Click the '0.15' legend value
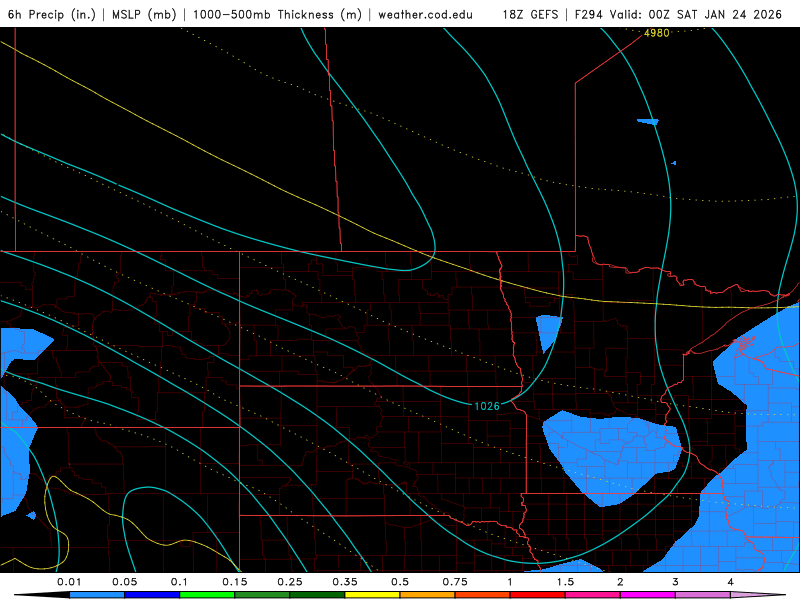The height and width of the screenshot is (600, 800). [235, 582]
